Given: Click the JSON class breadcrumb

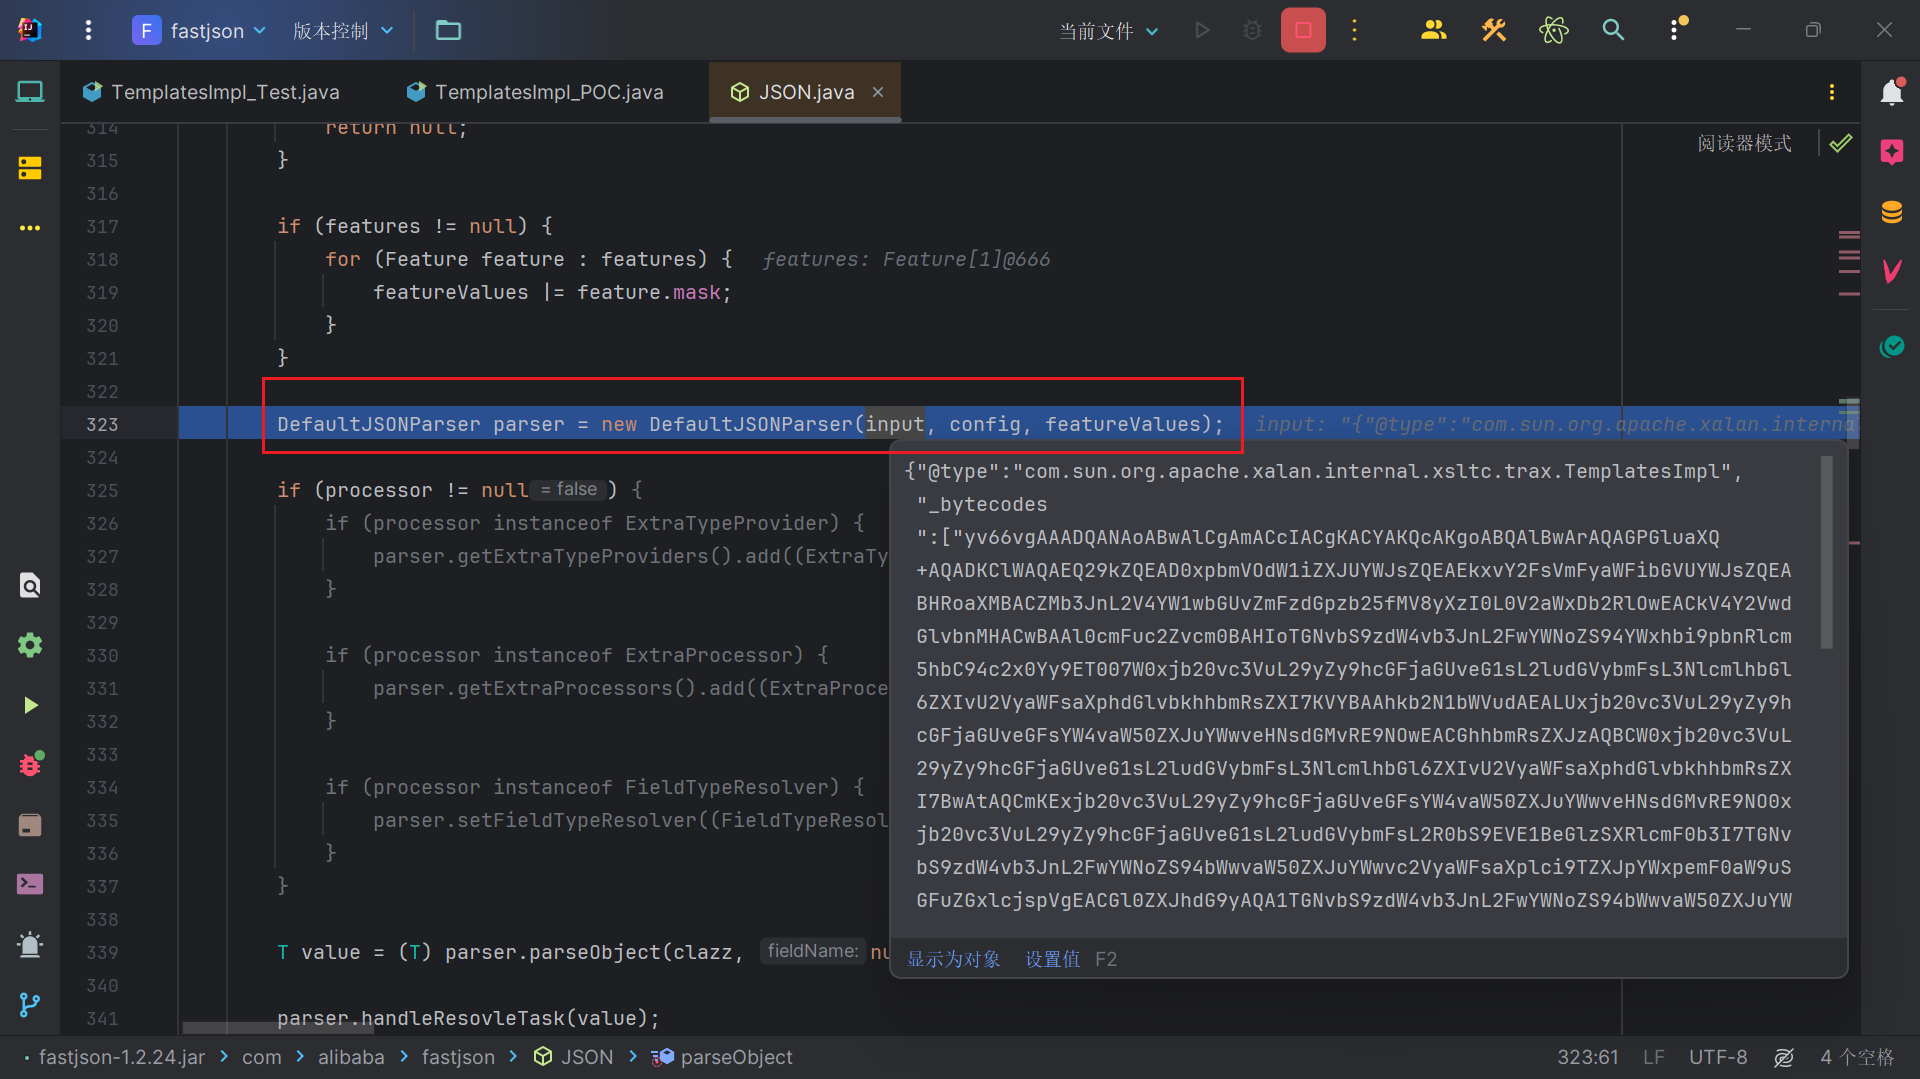Looking at the screenshot, I should pyautogui.click(x=574, y=1057).
